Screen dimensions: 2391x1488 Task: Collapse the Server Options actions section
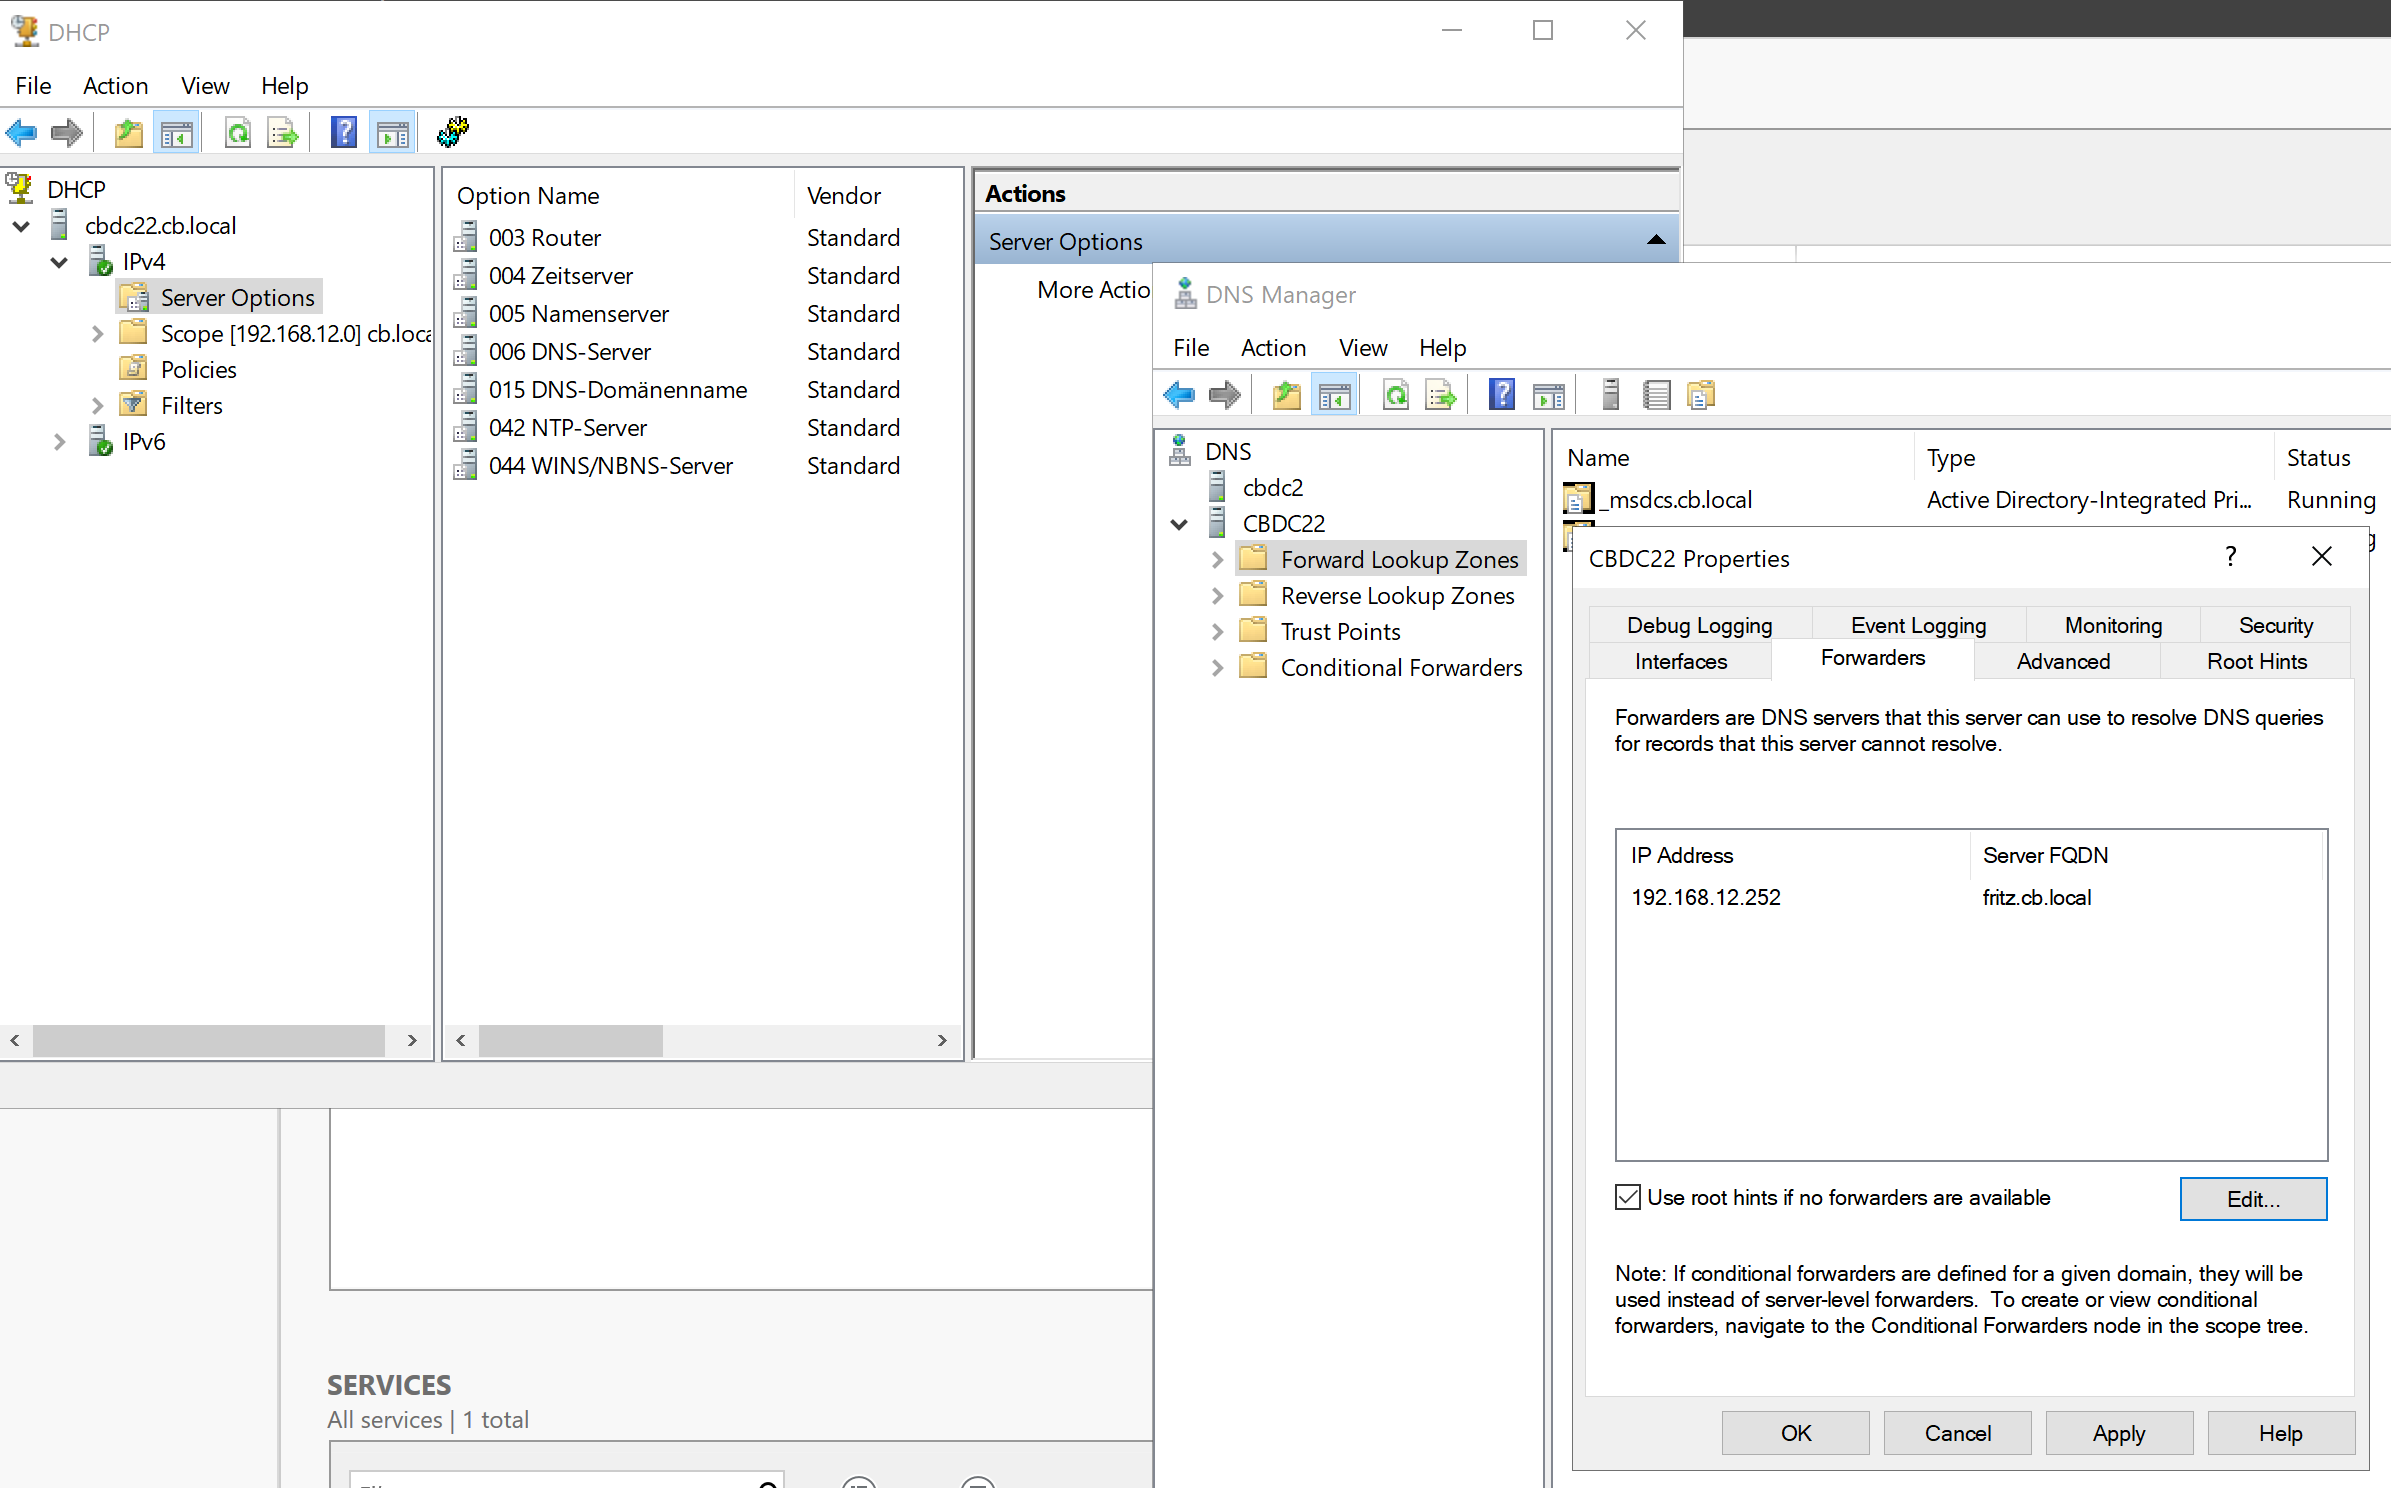1655,241
